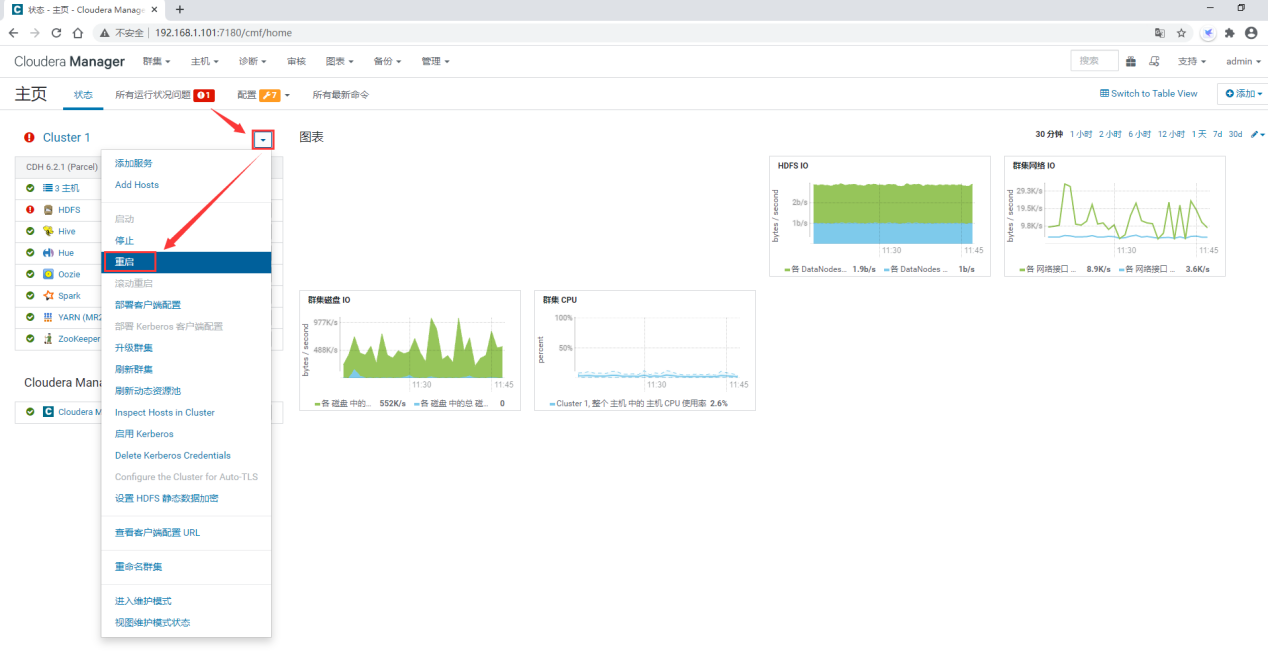Set chart time range to 1 小时

click(1081, 134)
